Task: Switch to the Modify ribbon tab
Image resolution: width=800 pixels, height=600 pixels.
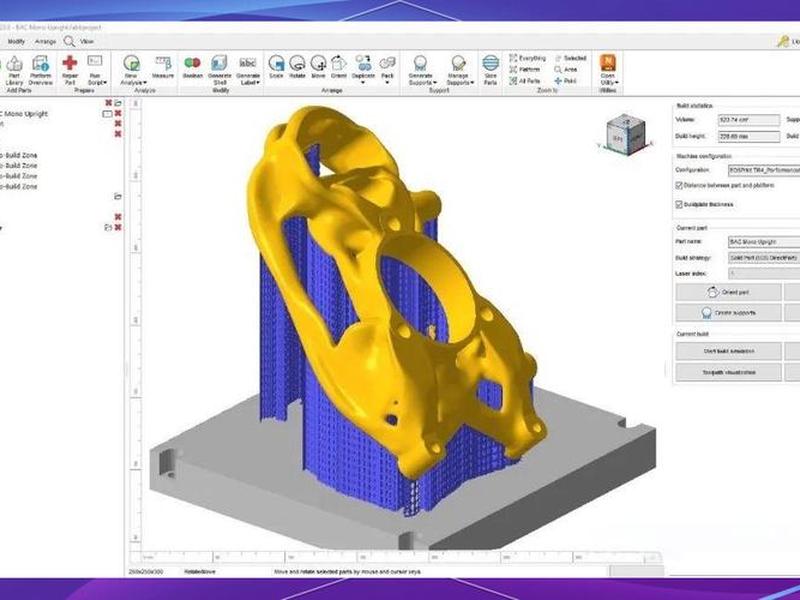Action: (16, 41)
